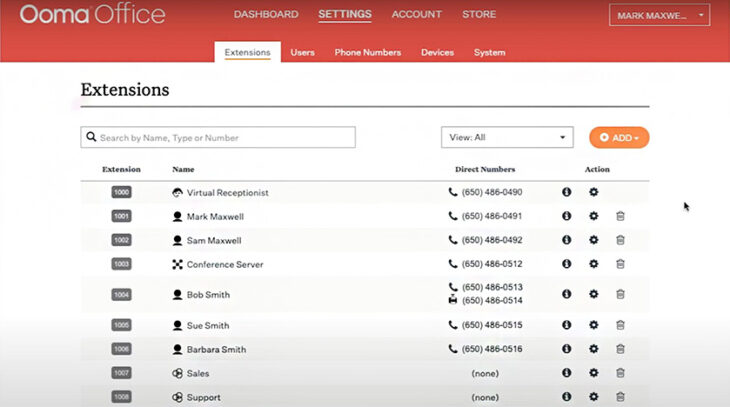Open gear settings for Bob Smith
Image resolution: width=730 pixels, height=407 pixels.
(x=593, y=294)
